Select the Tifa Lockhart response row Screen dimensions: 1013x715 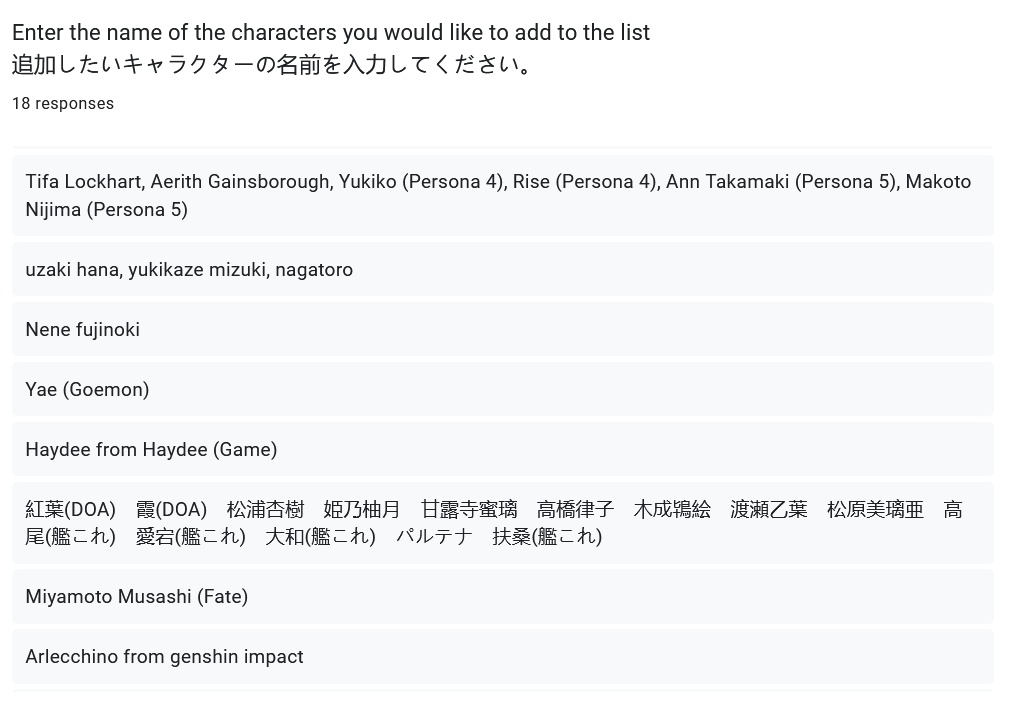pyautogui.click(x=502, y=195)
